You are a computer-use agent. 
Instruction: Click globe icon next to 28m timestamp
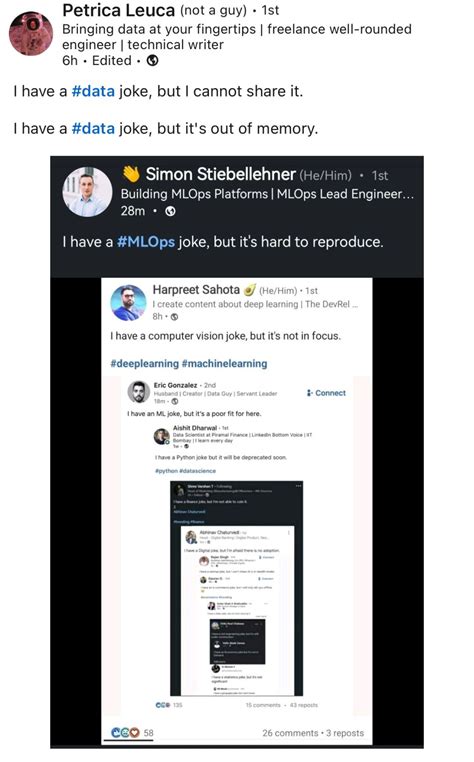[170, 211]
